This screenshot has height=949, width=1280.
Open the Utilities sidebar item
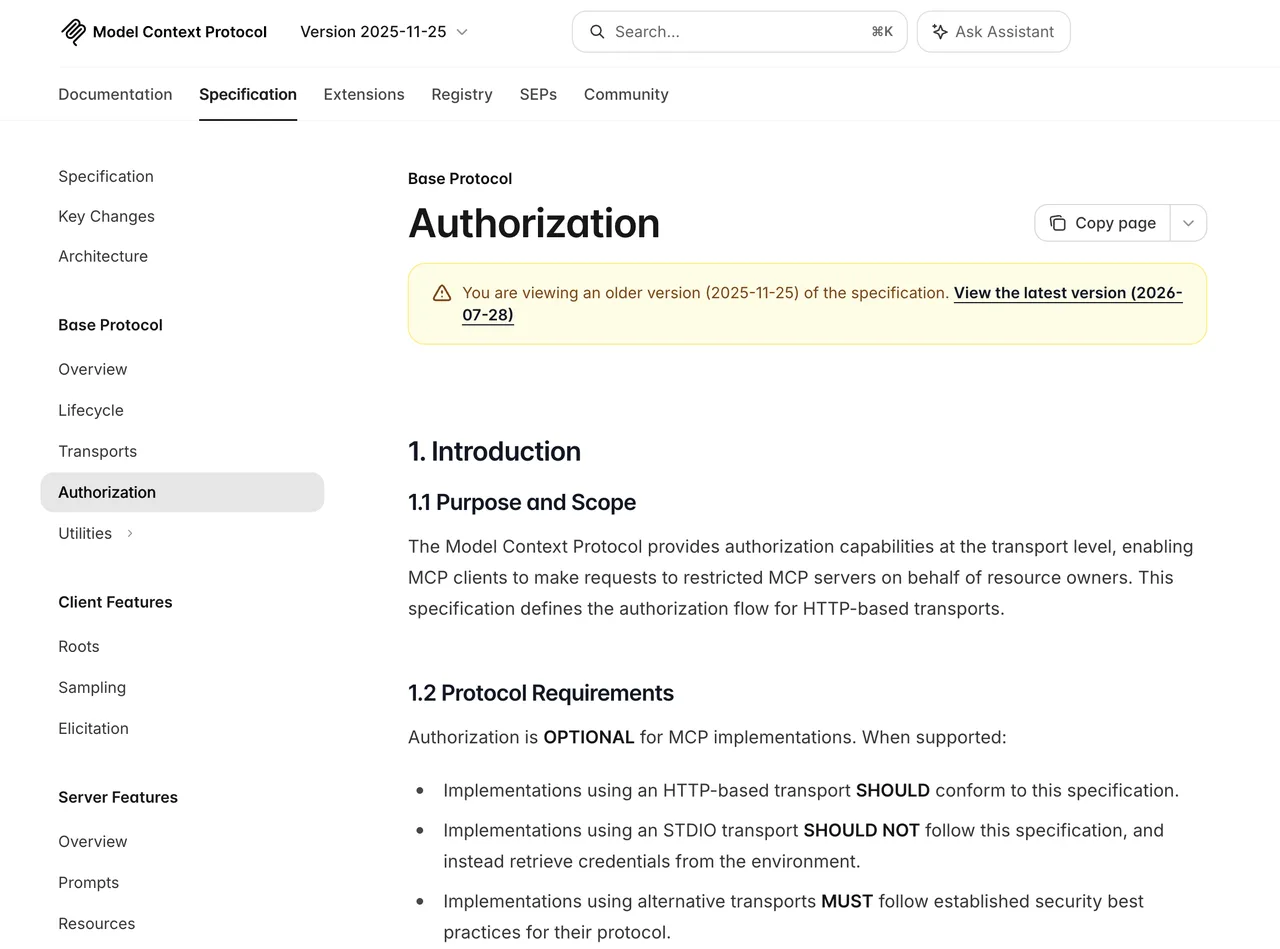85,534
